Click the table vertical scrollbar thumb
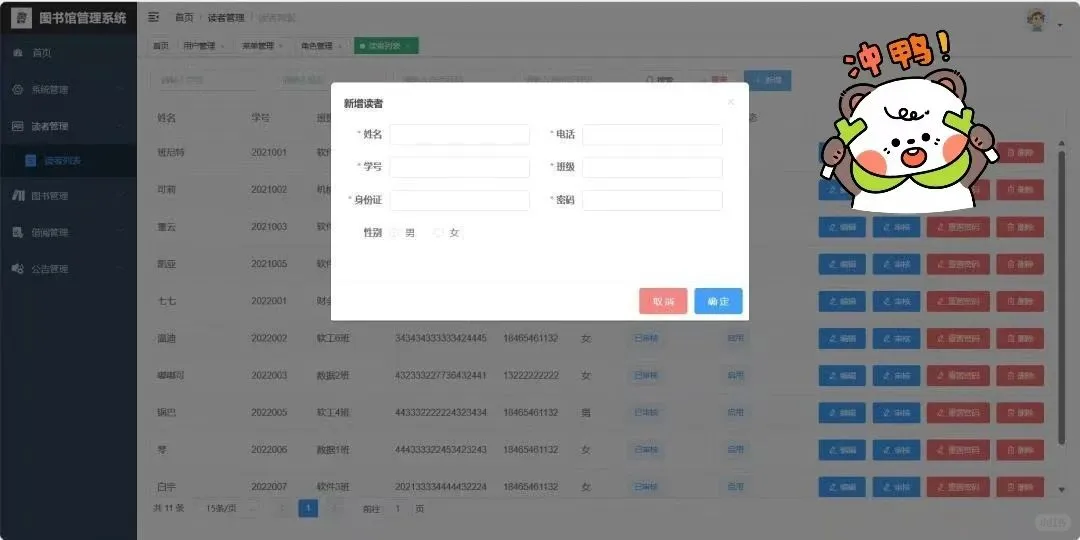 (x=1061, y=296)
